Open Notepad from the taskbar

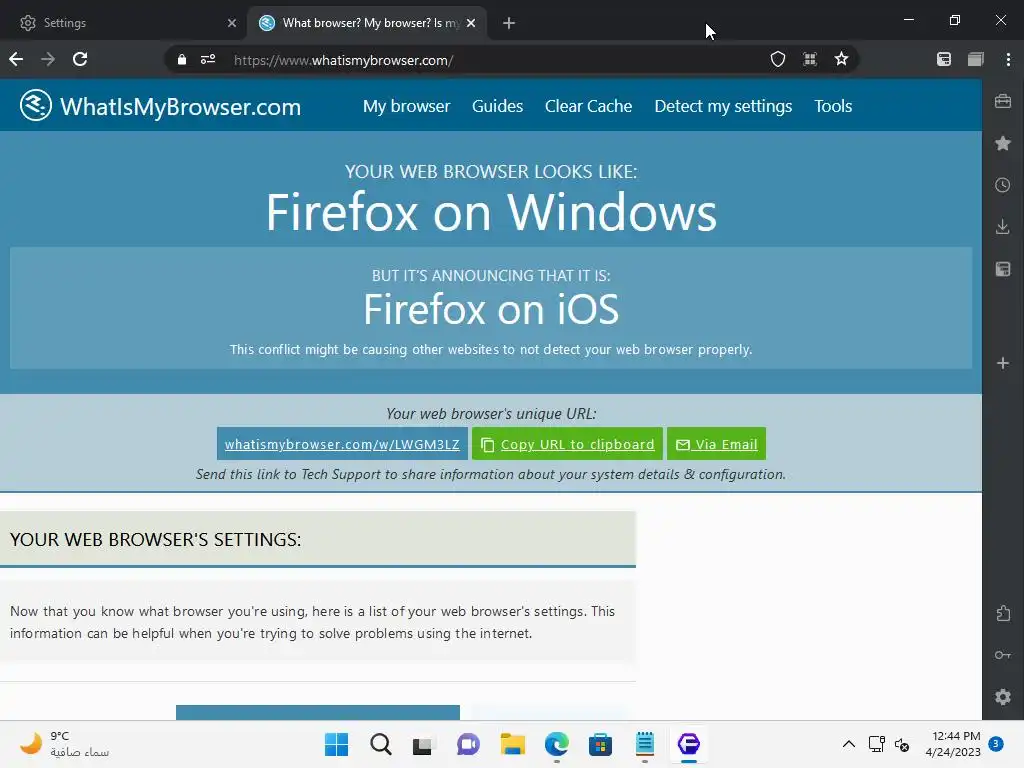coord(645,744)
